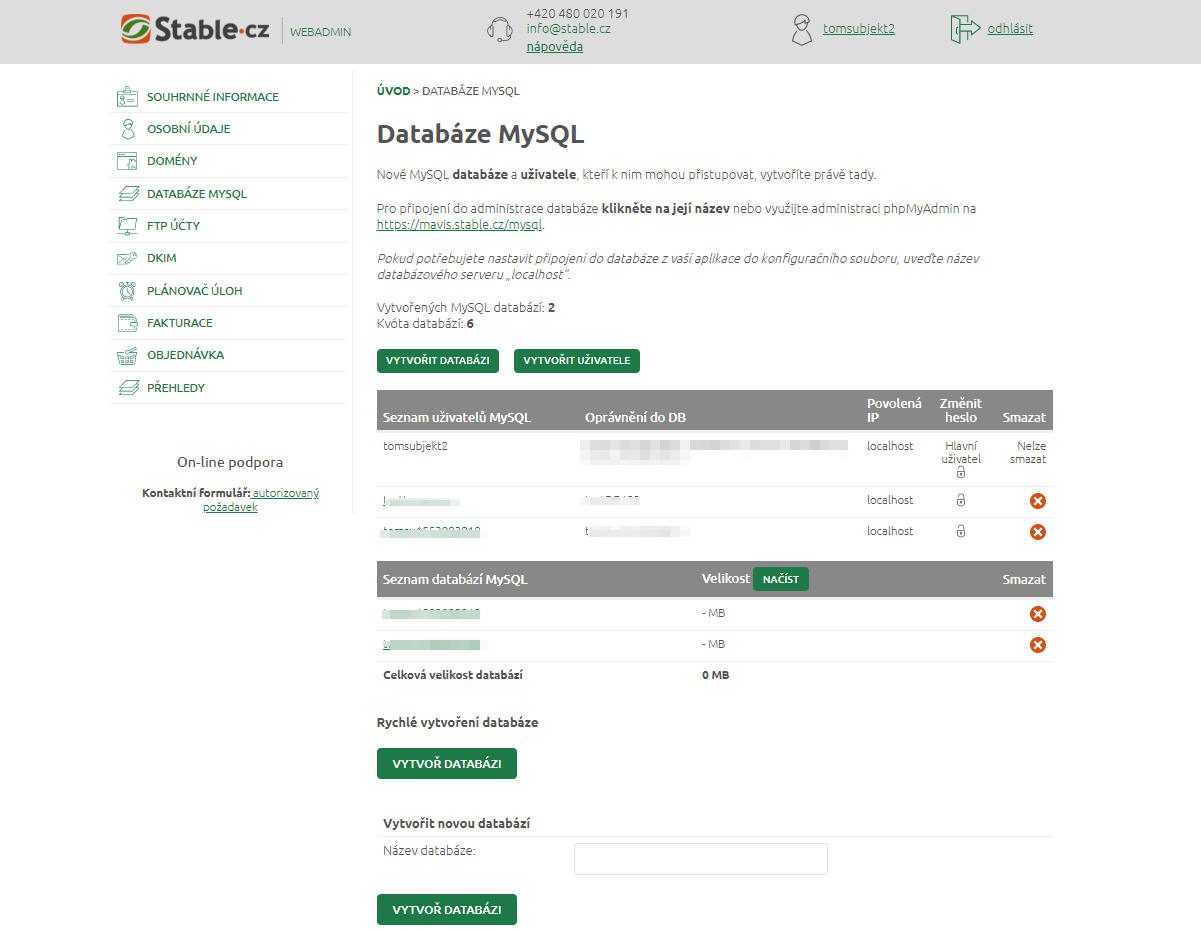Open Databáze MySQL menu item
The width and height of the screenshot is (1201, 930).
coord(197,194)
